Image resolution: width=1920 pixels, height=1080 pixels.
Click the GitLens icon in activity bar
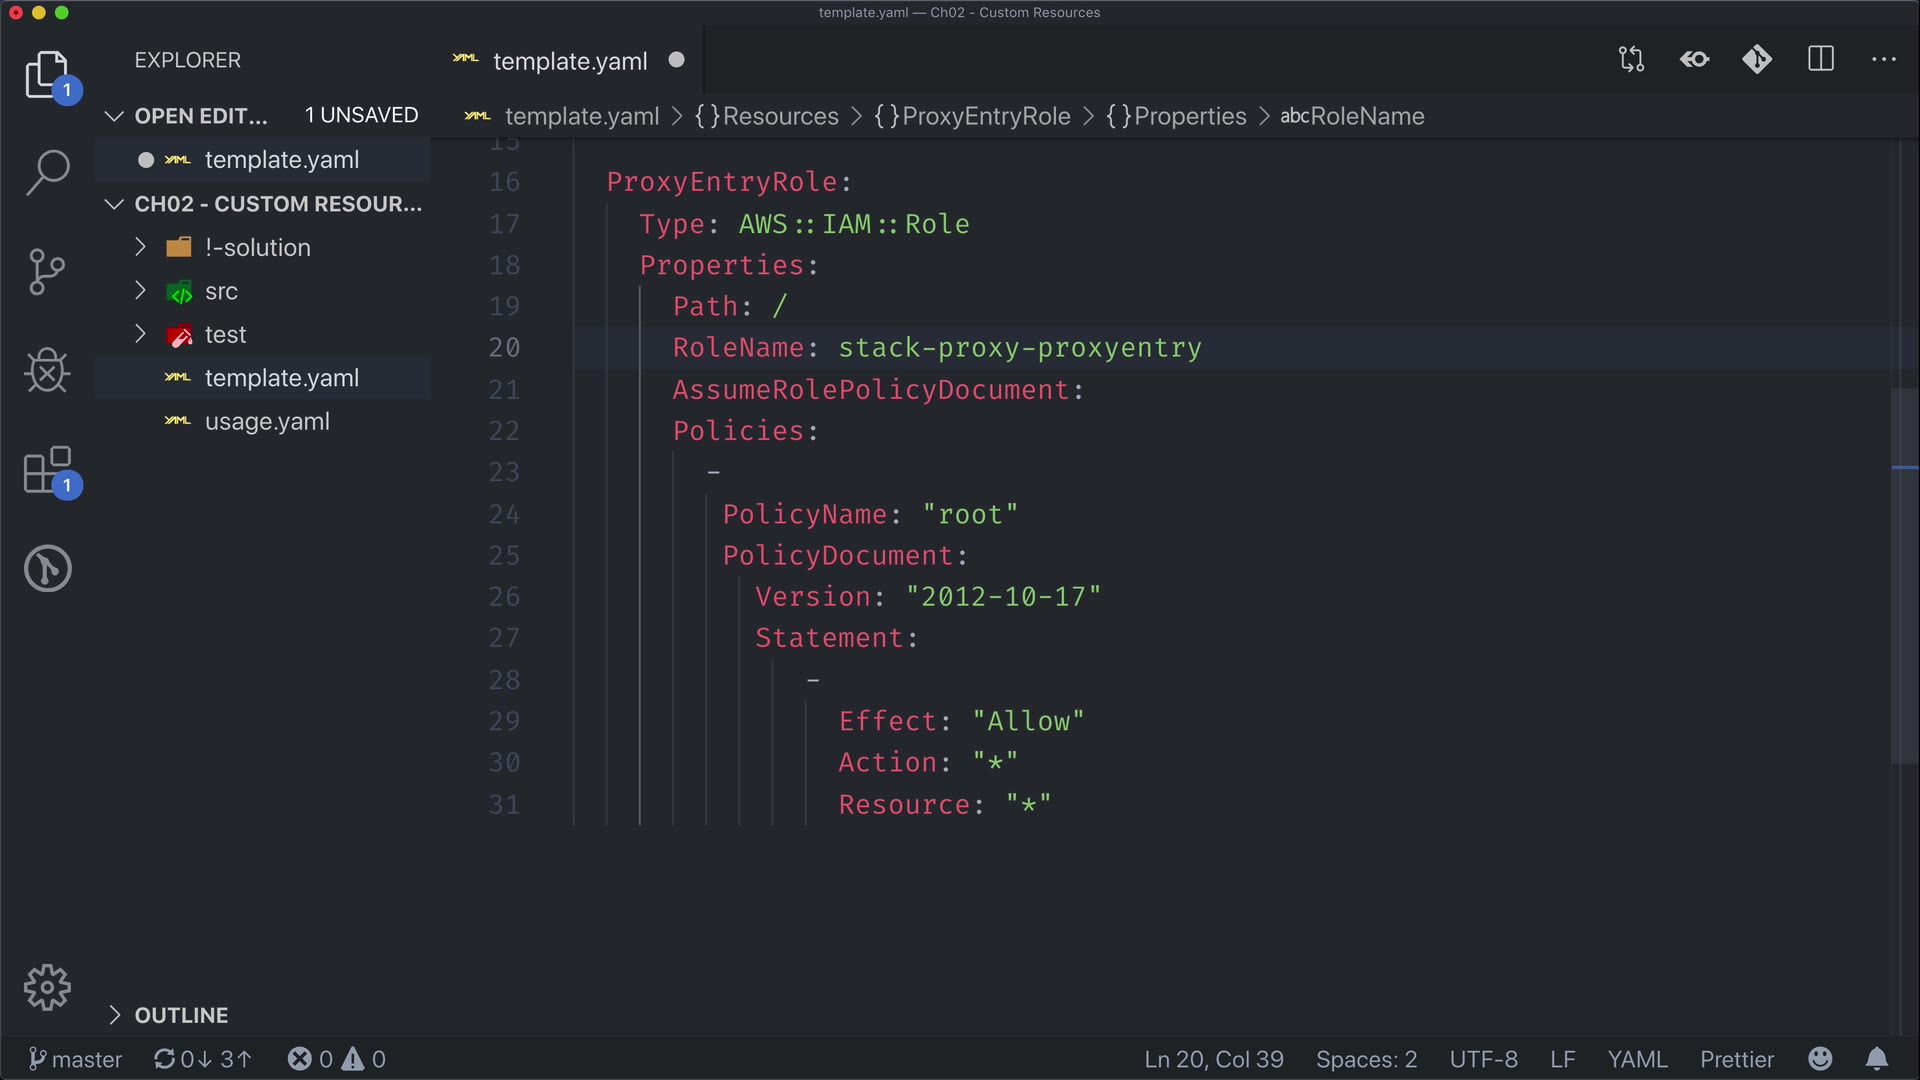[x=47, y=568]
